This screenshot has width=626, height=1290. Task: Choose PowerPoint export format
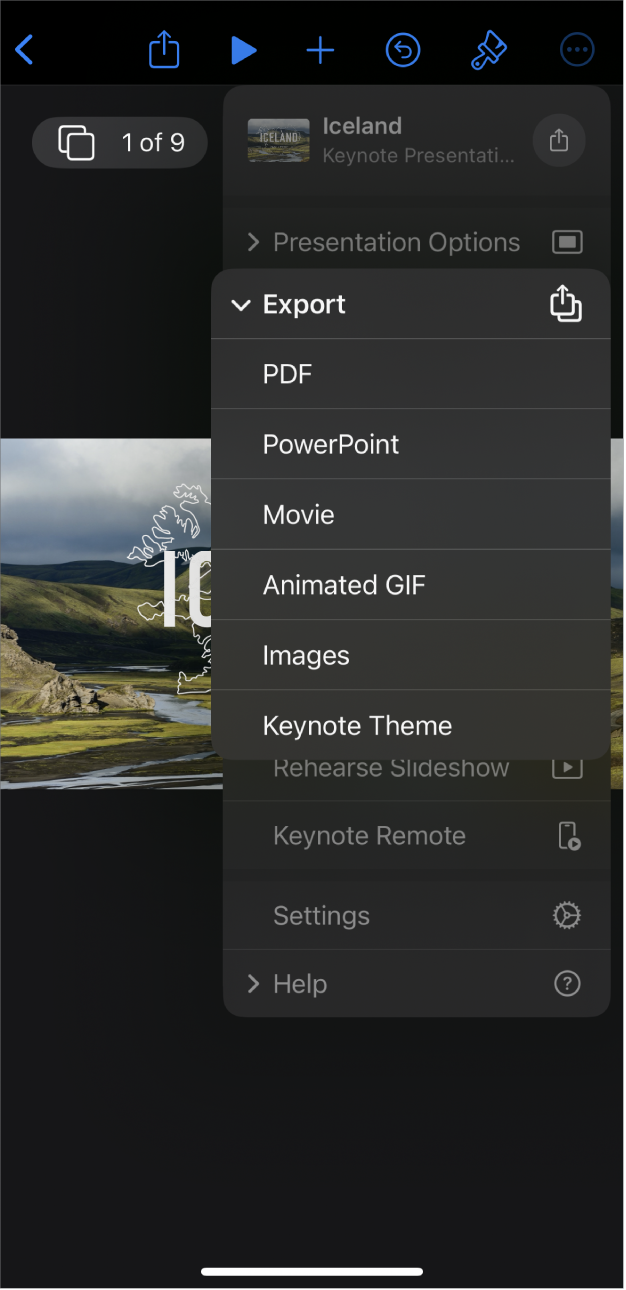411,444
